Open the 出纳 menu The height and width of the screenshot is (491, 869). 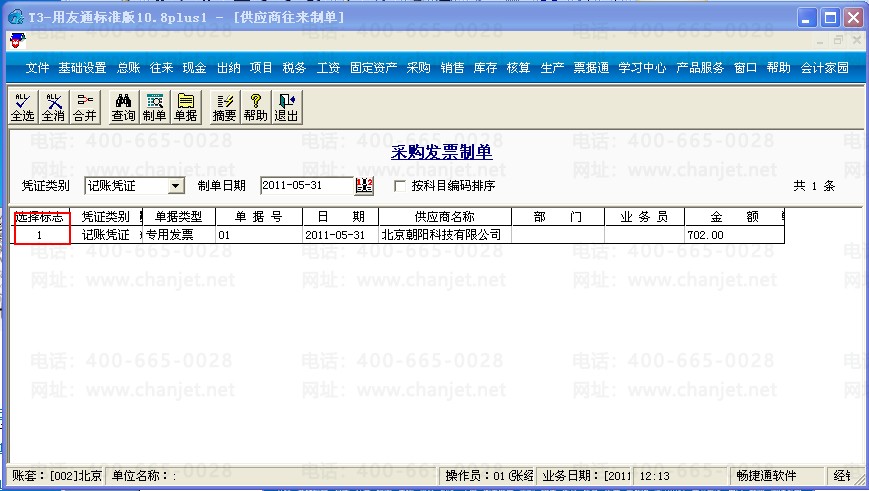pyautogui.click(x=228, y=68)
